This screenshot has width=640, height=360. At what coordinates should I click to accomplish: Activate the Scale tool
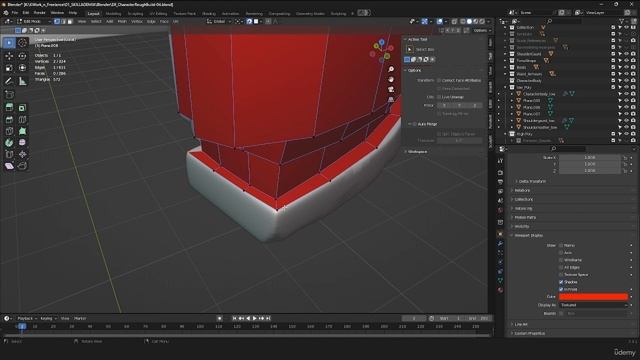tap(9, 68)
